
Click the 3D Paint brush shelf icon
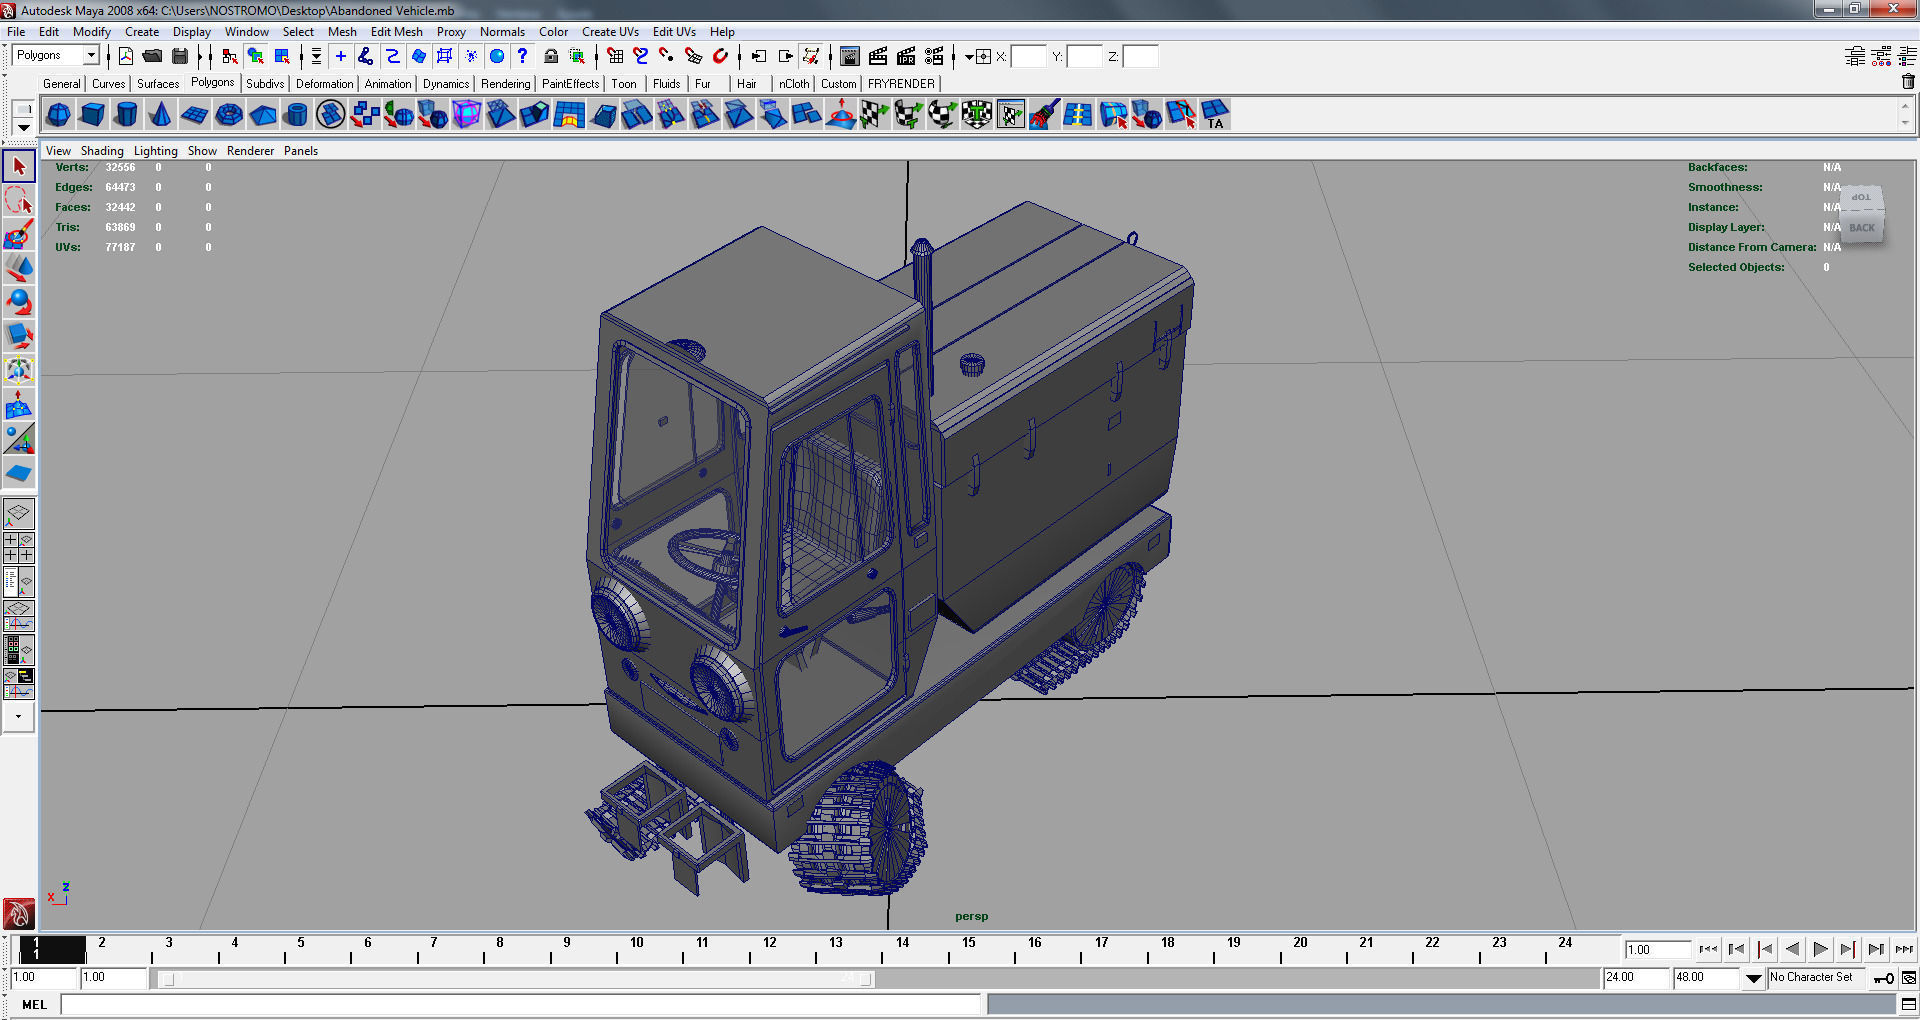pyautogui.click(x=1045, y=114)
